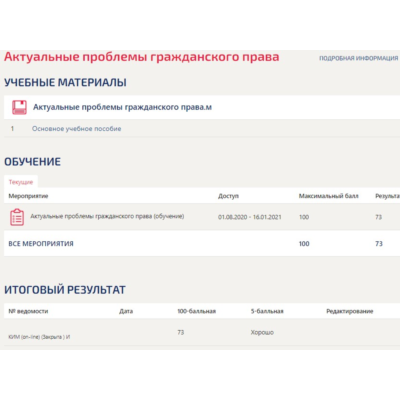Click the access dates 01.08.2020 - 16.01.2021
The image size is (400, 400).
(250, 217)
